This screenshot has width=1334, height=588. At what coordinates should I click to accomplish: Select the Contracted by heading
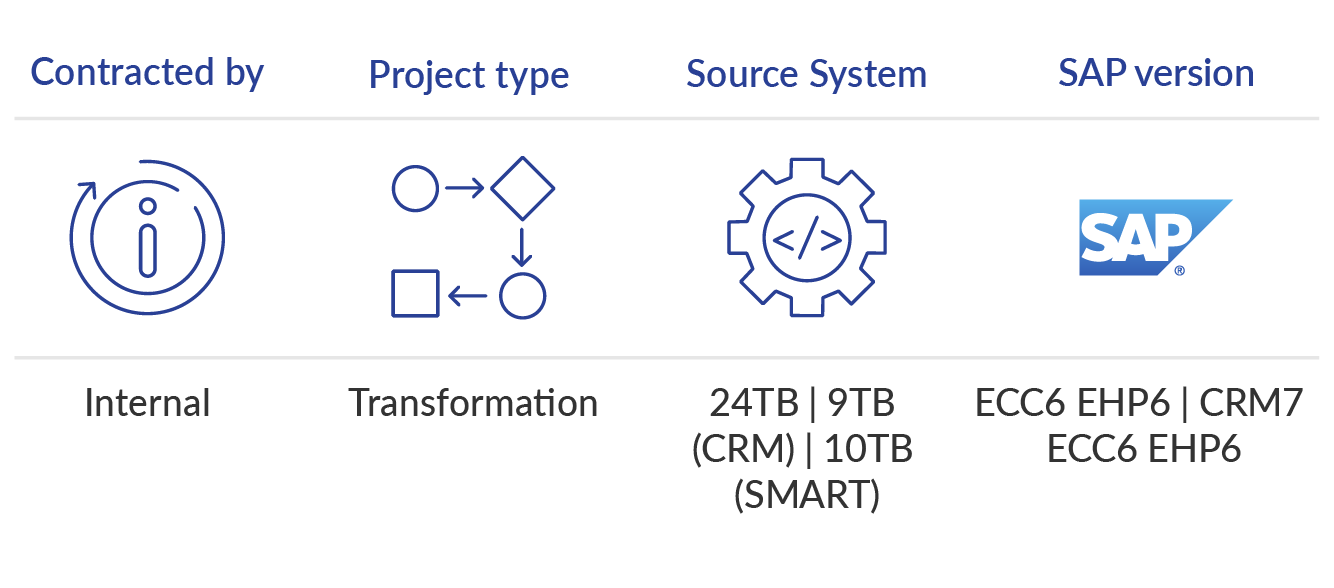pyautogui.click(x=147, y=73)
